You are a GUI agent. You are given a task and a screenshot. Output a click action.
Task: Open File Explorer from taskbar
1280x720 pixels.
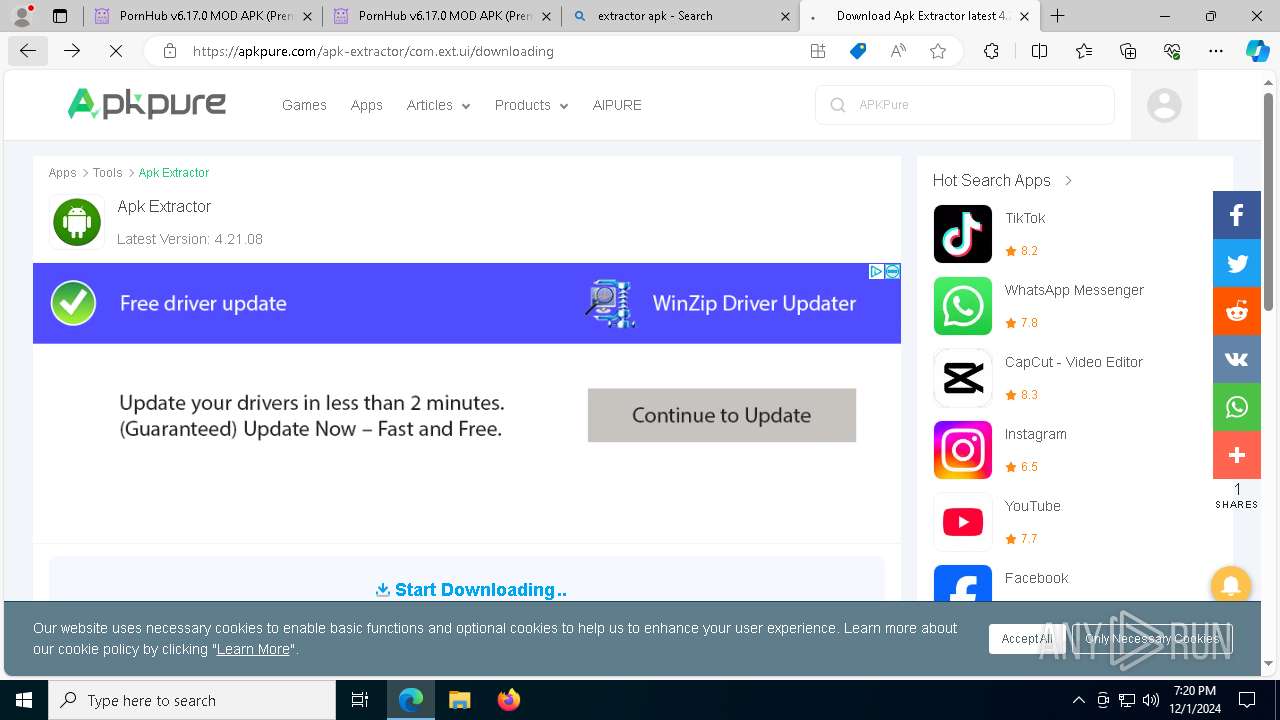[x=459, y=700]
